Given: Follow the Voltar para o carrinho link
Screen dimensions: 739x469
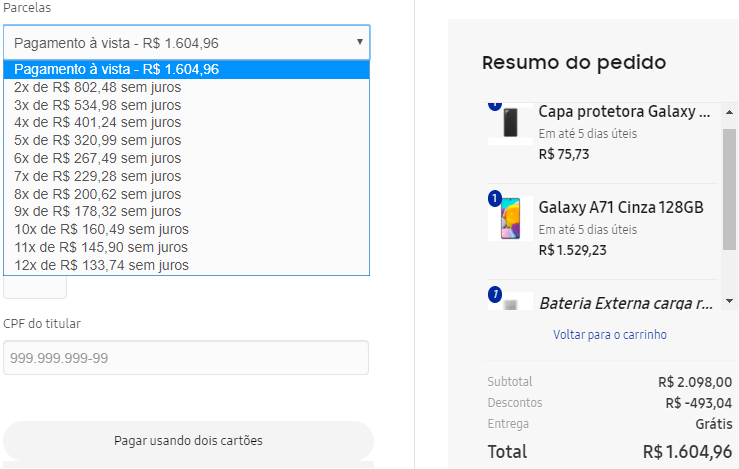Looking at the screenshot, I should pos(610,335).
